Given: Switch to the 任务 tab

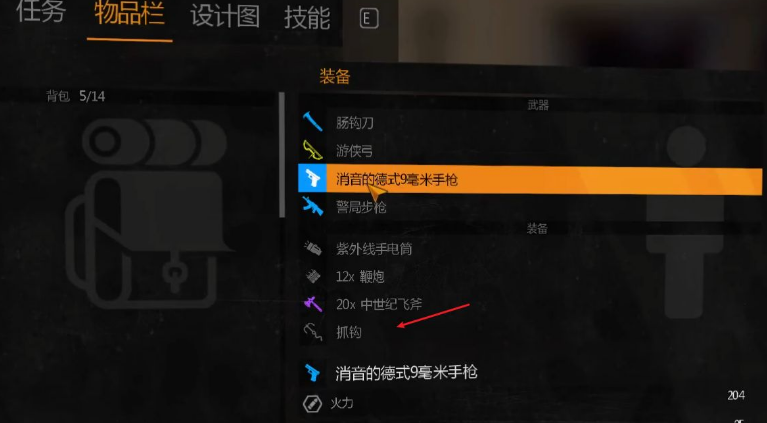Looking at the screenshot, I should [x=41, y=12].
